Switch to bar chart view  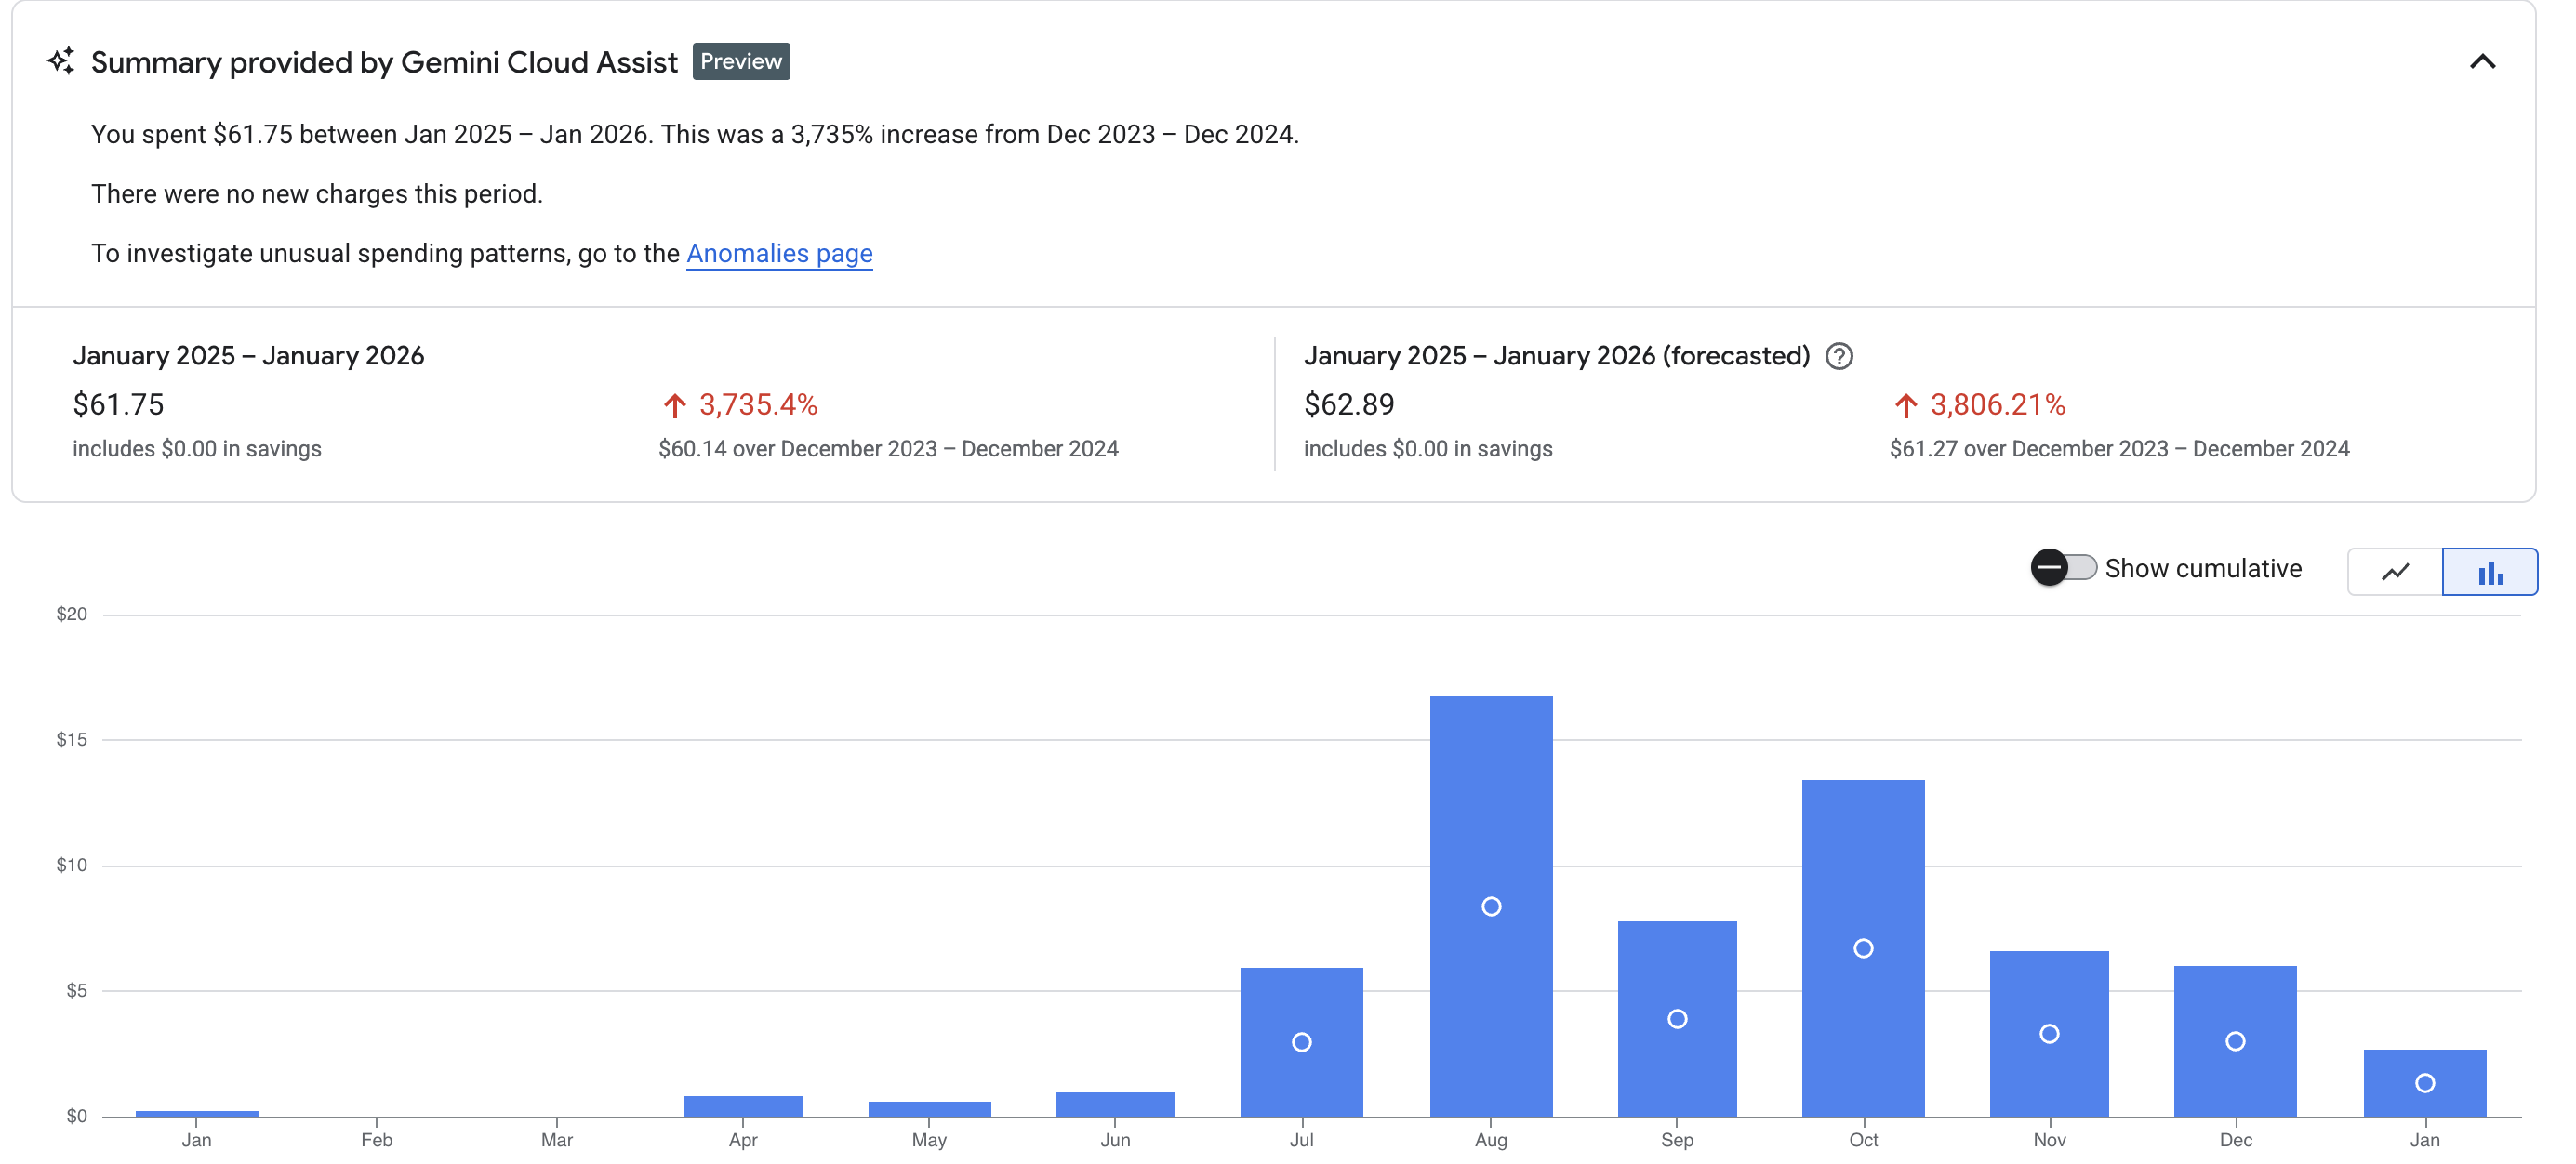coord(2490,572)
